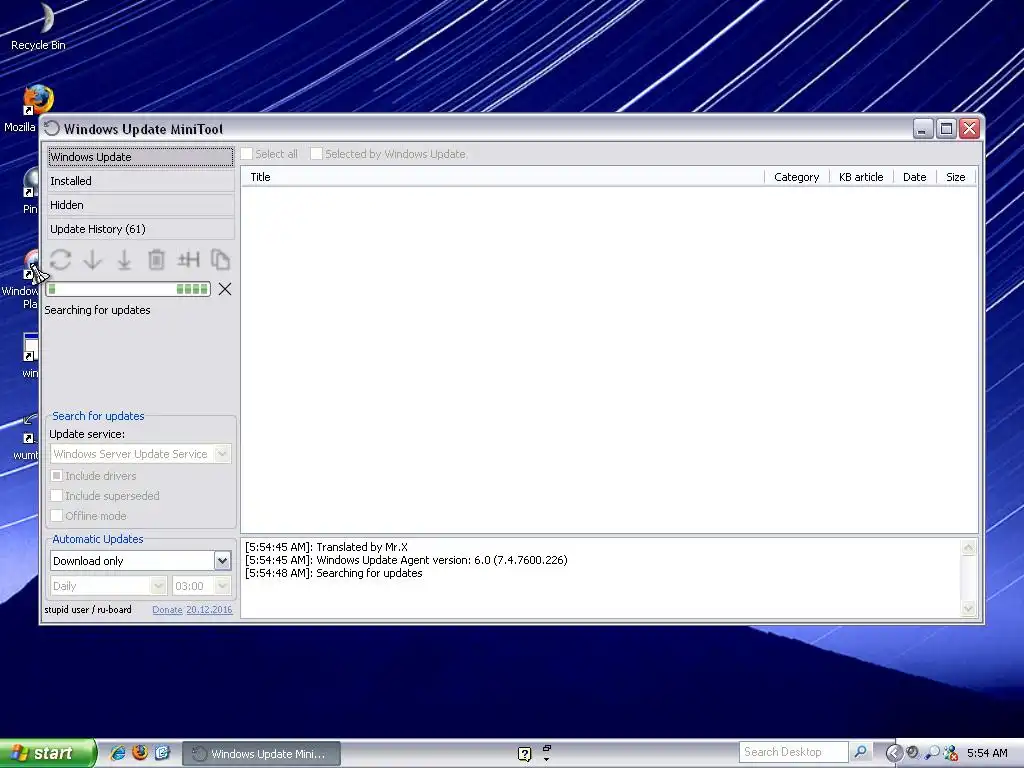Toggle the Include drivers checkbox
Image resolution: width=1024 pixels, height=768 pixels.
57,476
